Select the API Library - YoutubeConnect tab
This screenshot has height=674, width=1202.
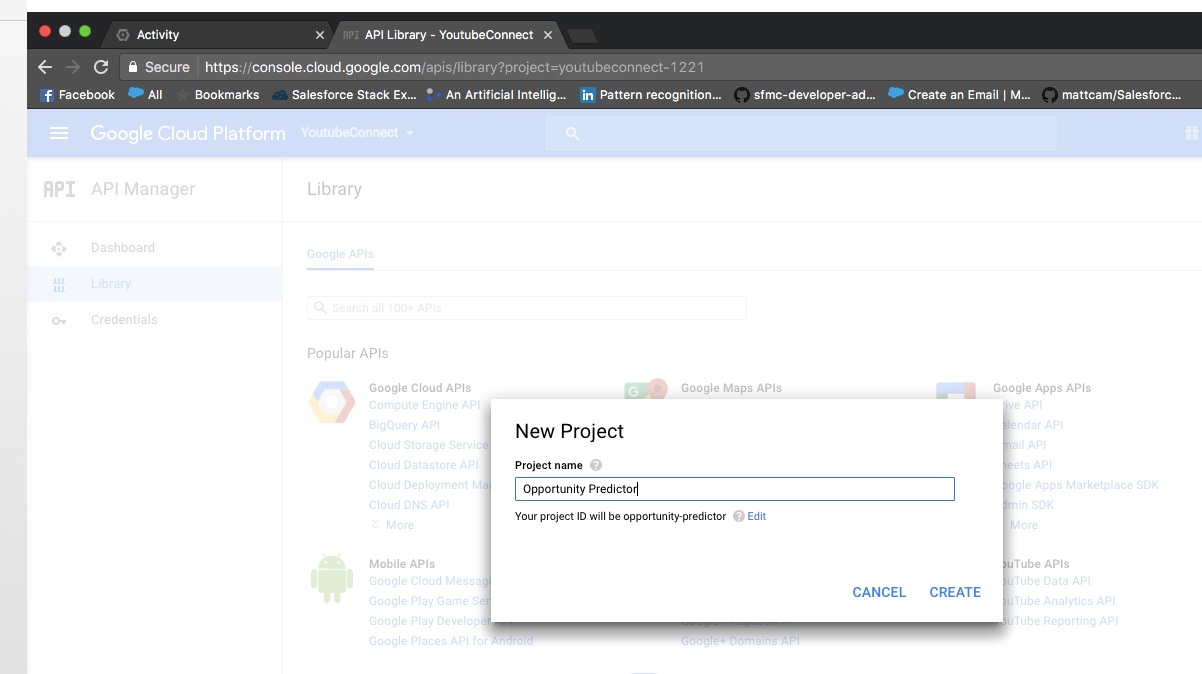coord(447,35)
